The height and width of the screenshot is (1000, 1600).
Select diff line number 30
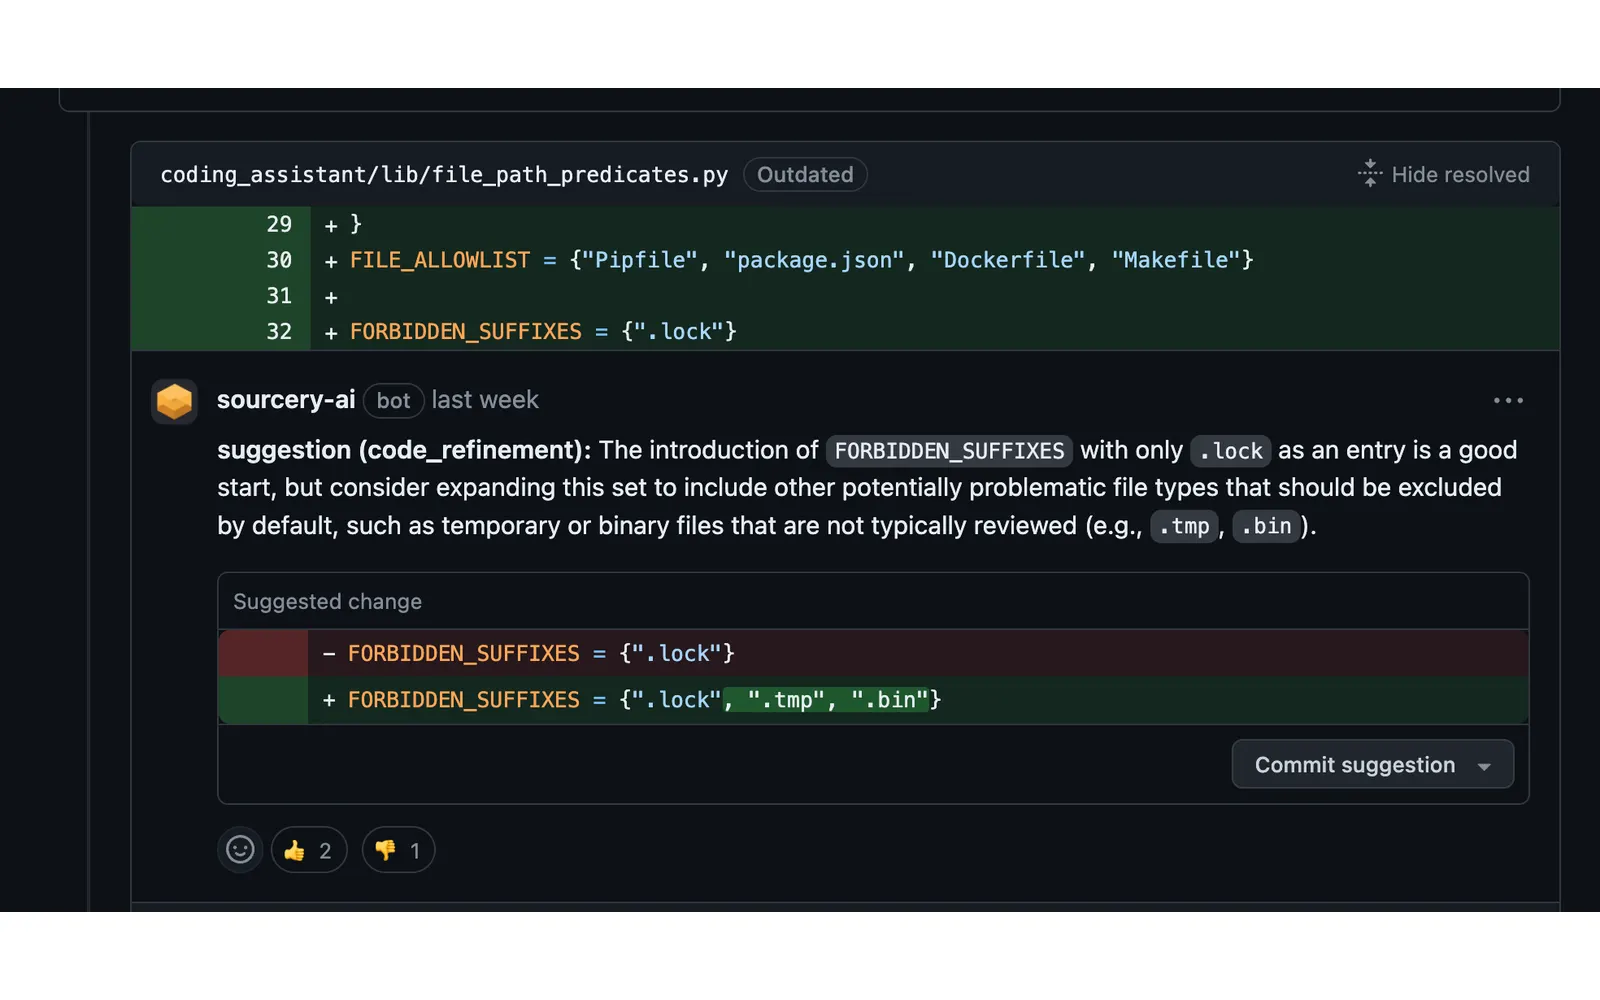point(279,260)
